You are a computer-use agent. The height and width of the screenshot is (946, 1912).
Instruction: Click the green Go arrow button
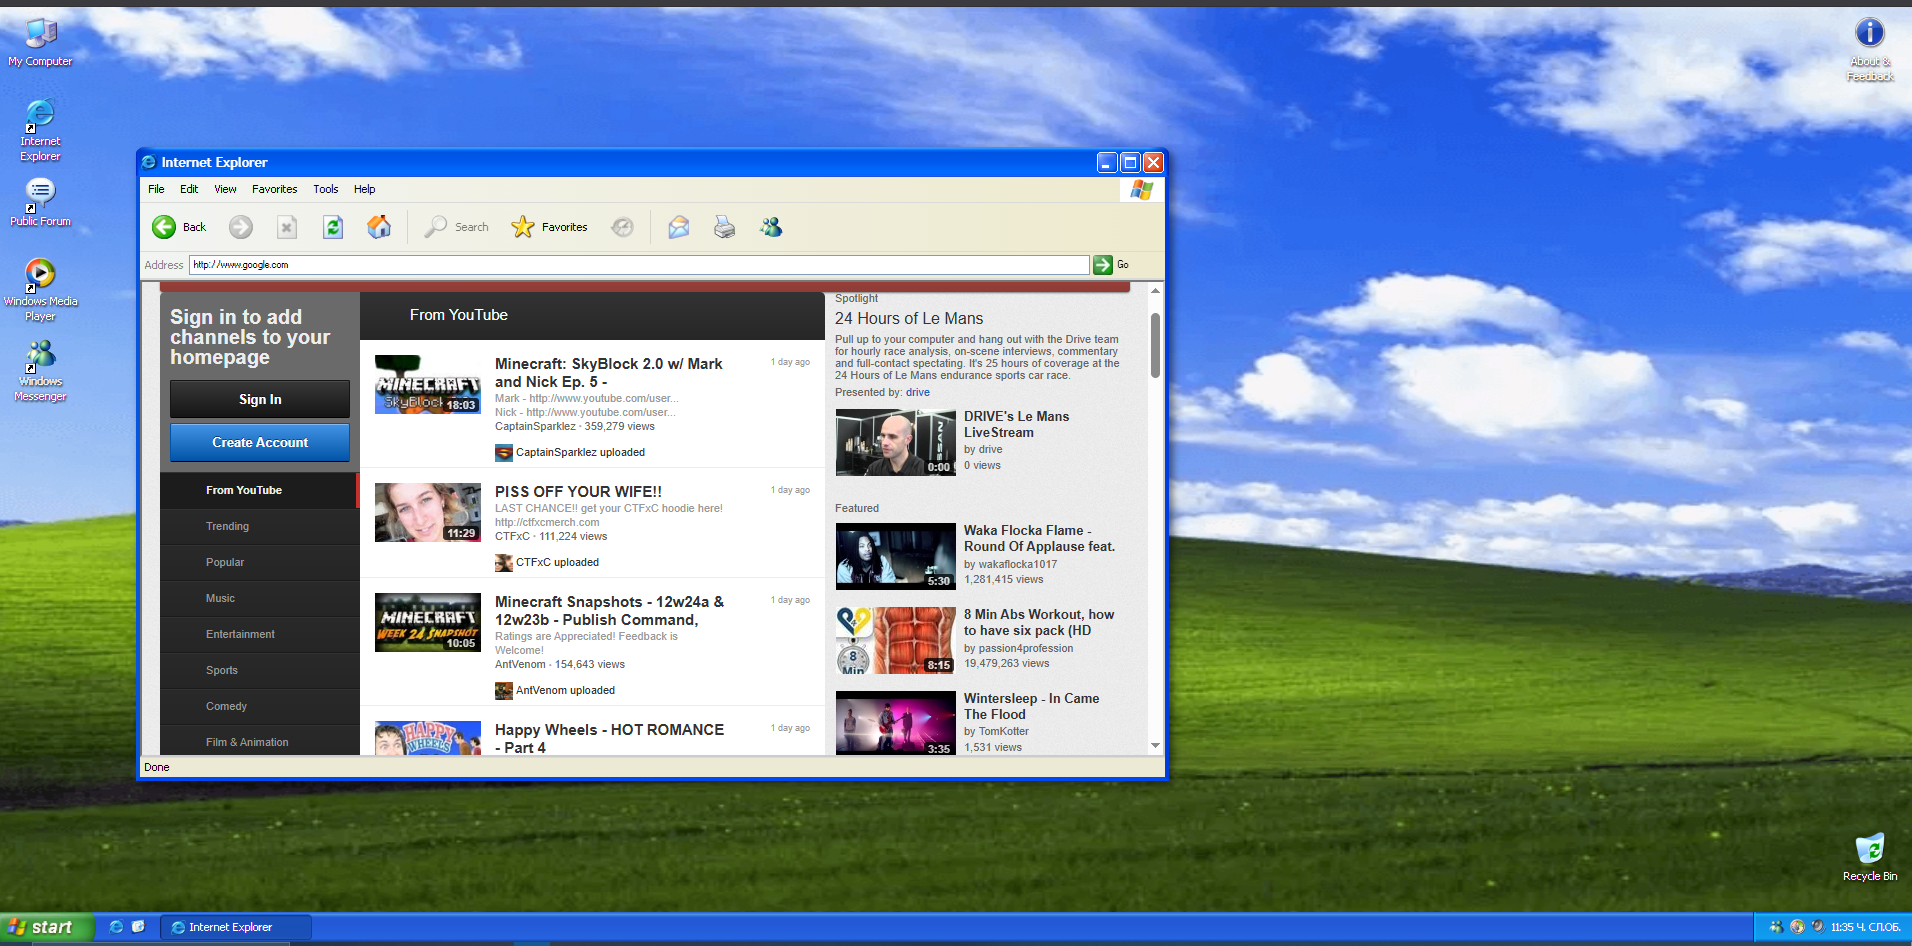[x=1102, y=265]
